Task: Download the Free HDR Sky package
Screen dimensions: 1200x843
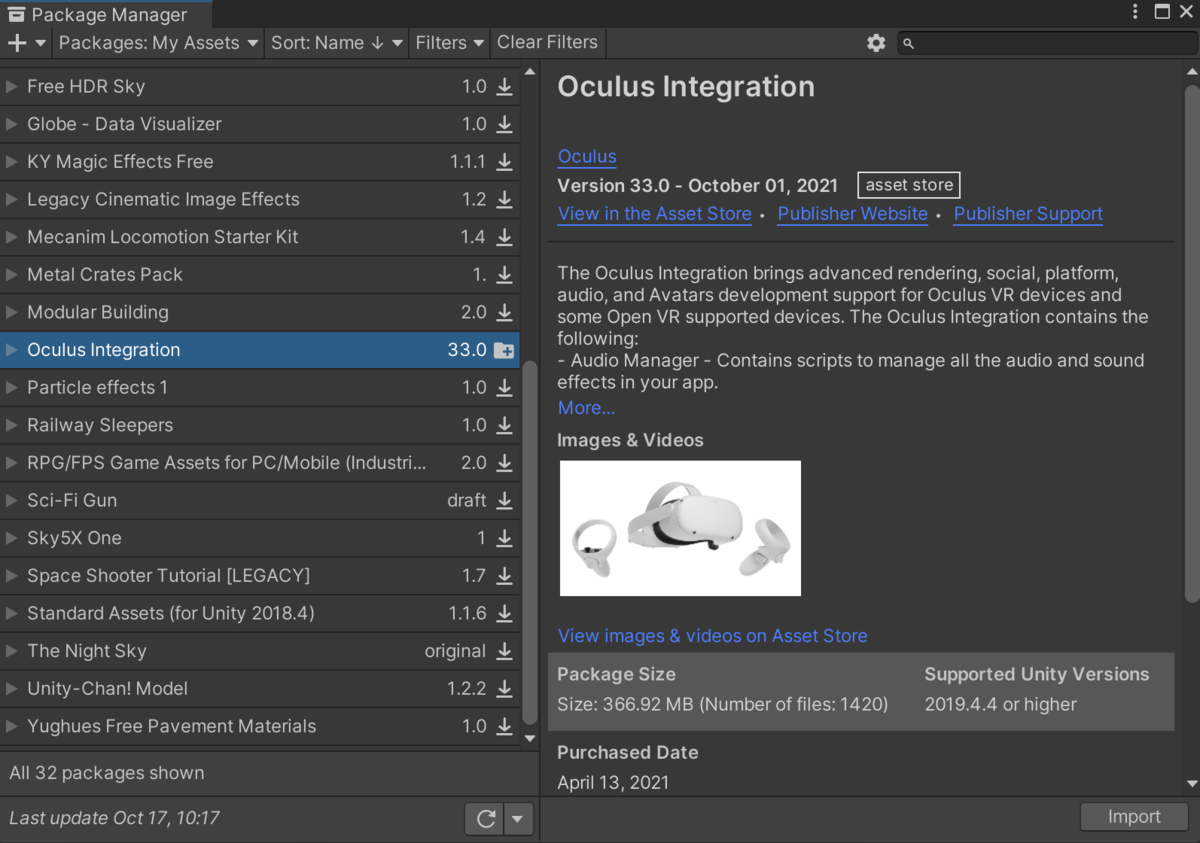Action: (x=505, y=87)
